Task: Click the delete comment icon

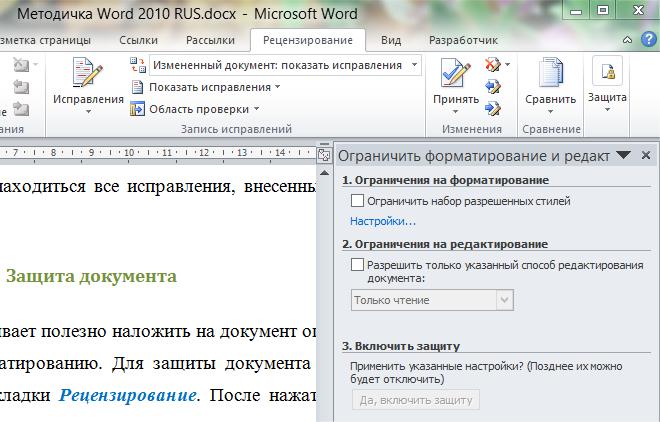Action: [21, 64]
